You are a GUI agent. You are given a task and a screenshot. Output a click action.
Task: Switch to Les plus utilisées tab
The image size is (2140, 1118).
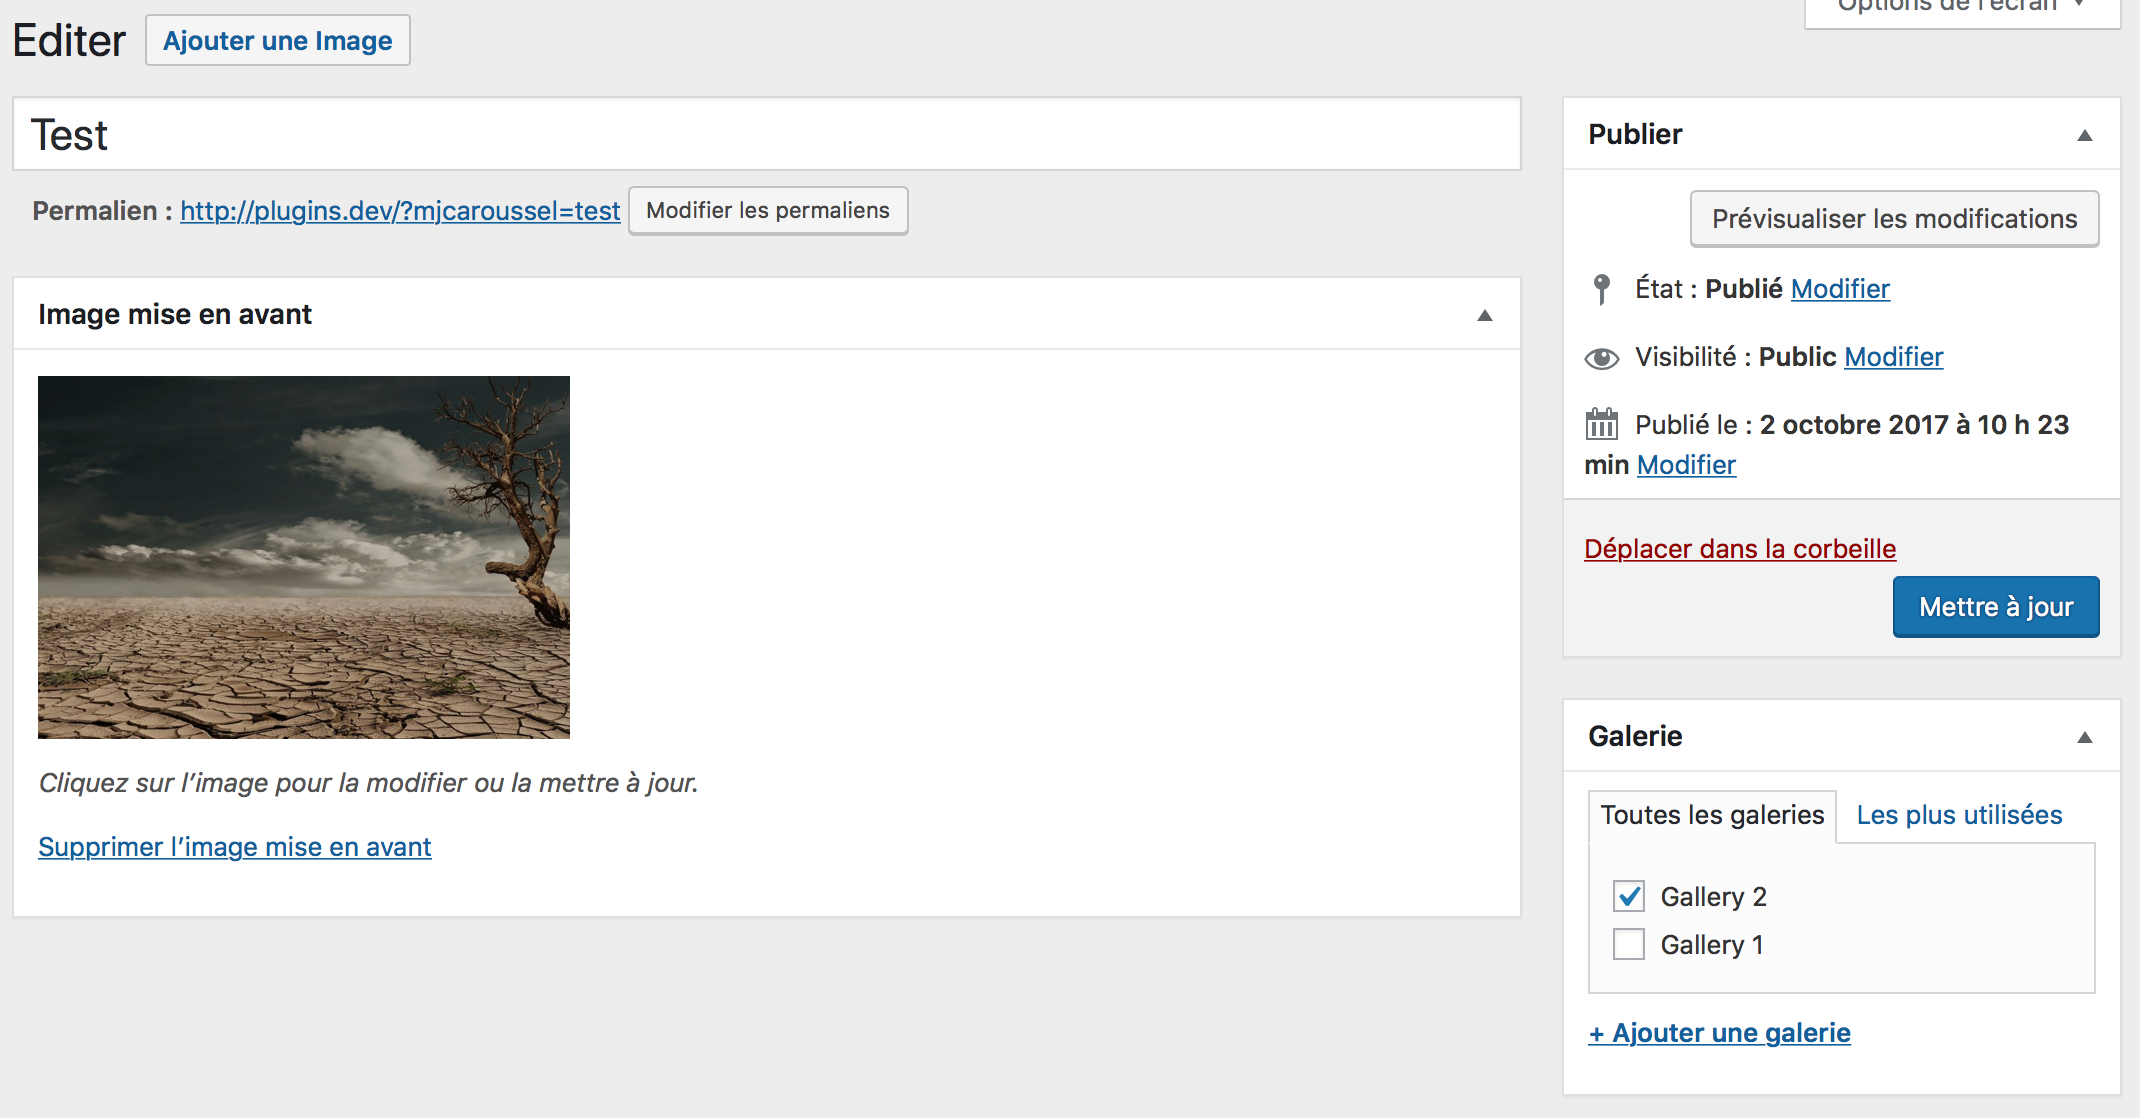(x=1959, y=815)
